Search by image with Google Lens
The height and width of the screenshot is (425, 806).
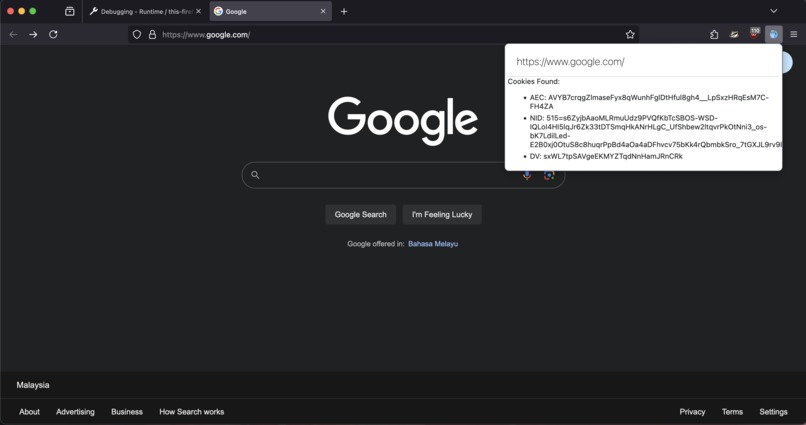[549, 175]
